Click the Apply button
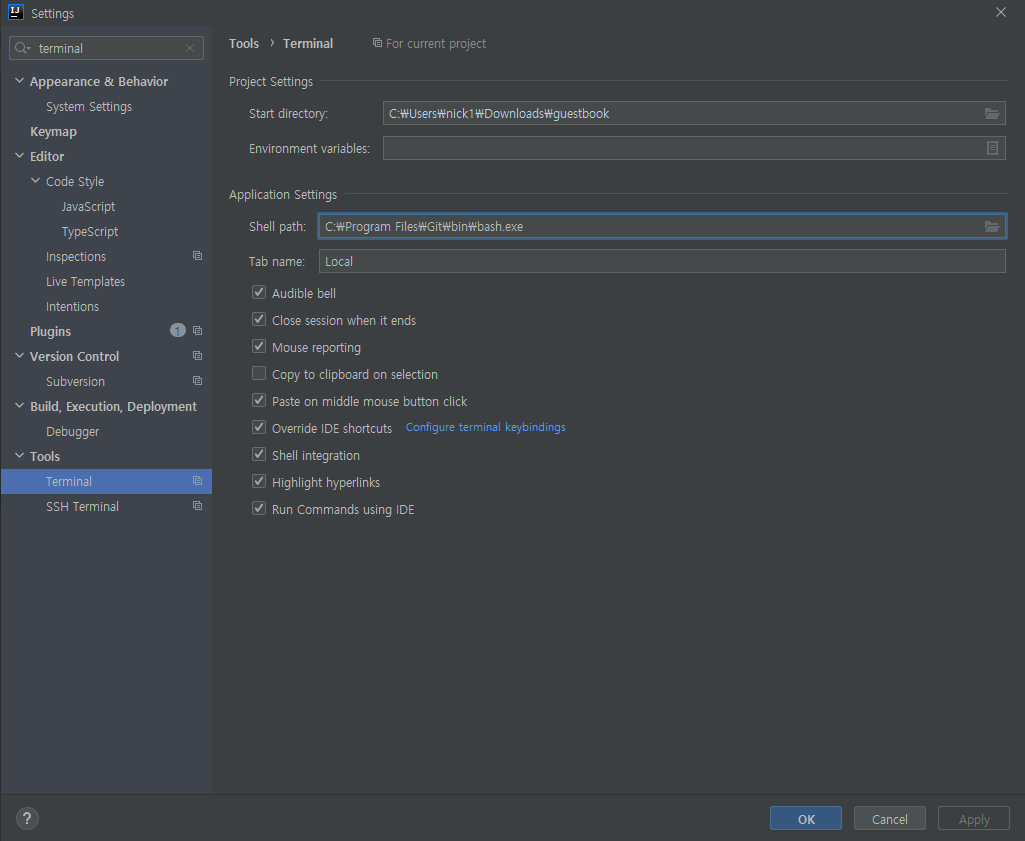Viewport: 1025px width, 841px height. pos(973,818)
